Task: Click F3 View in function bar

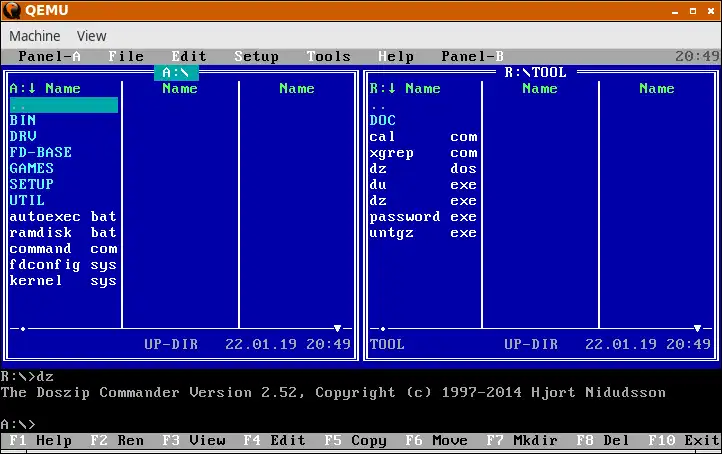Action: click(193, 441)
